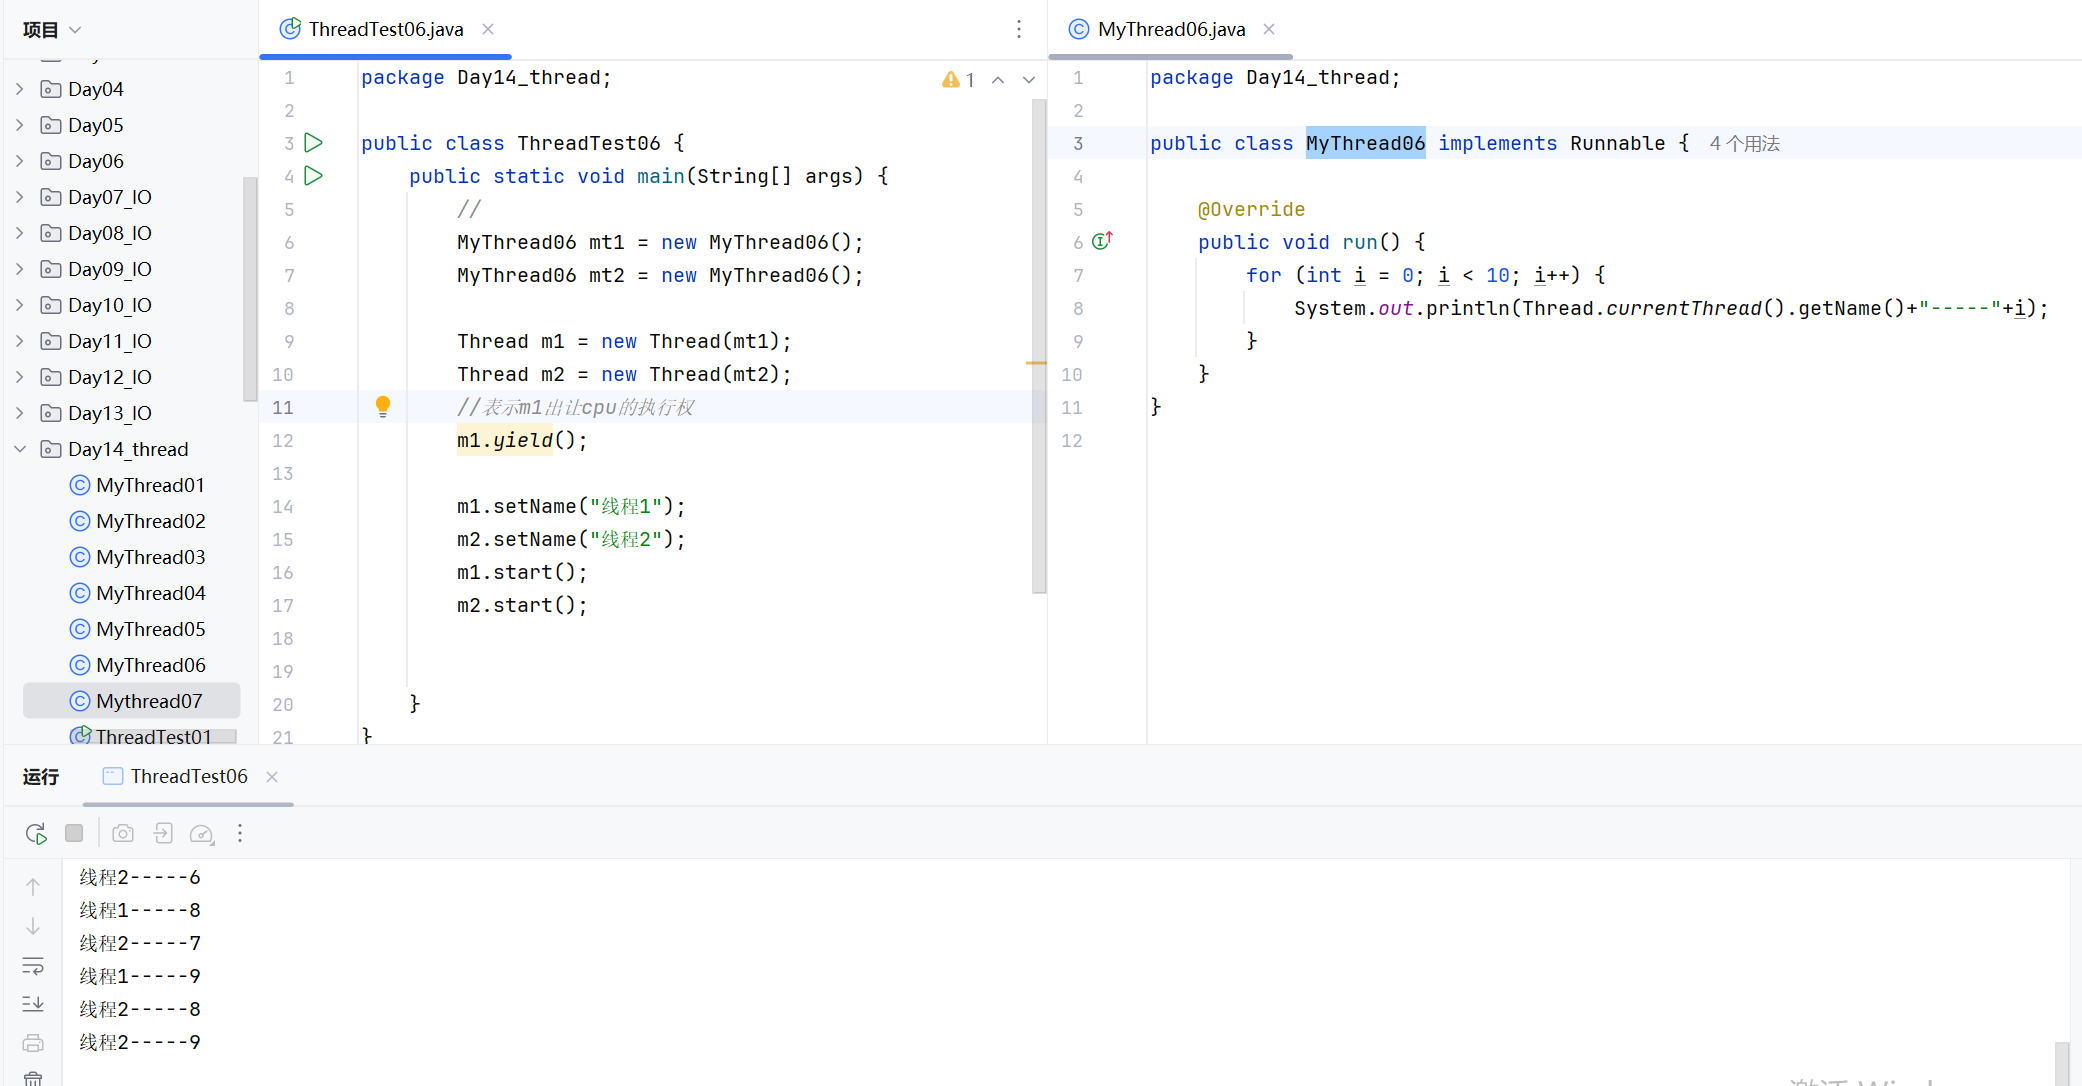Select Day11_IO folder in project tree
The image size is (2082, 1086).
pos(109,341)
